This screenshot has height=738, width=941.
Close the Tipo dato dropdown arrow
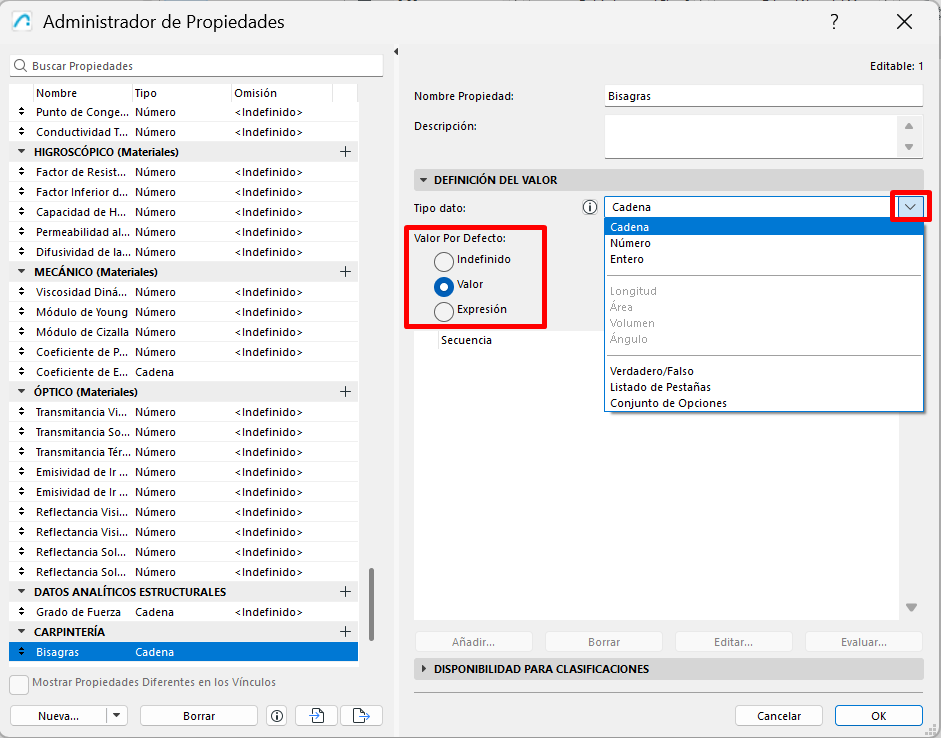point(910,207)
